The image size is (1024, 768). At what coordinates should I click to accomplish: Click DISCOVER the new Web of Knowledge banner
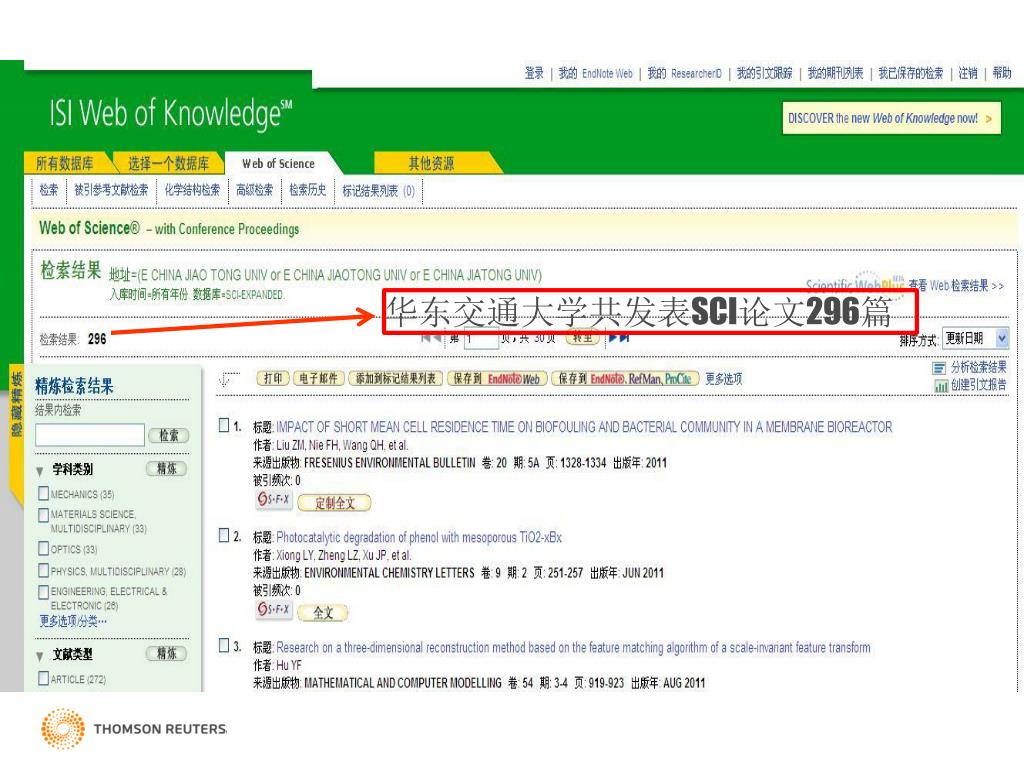(891, 118)
